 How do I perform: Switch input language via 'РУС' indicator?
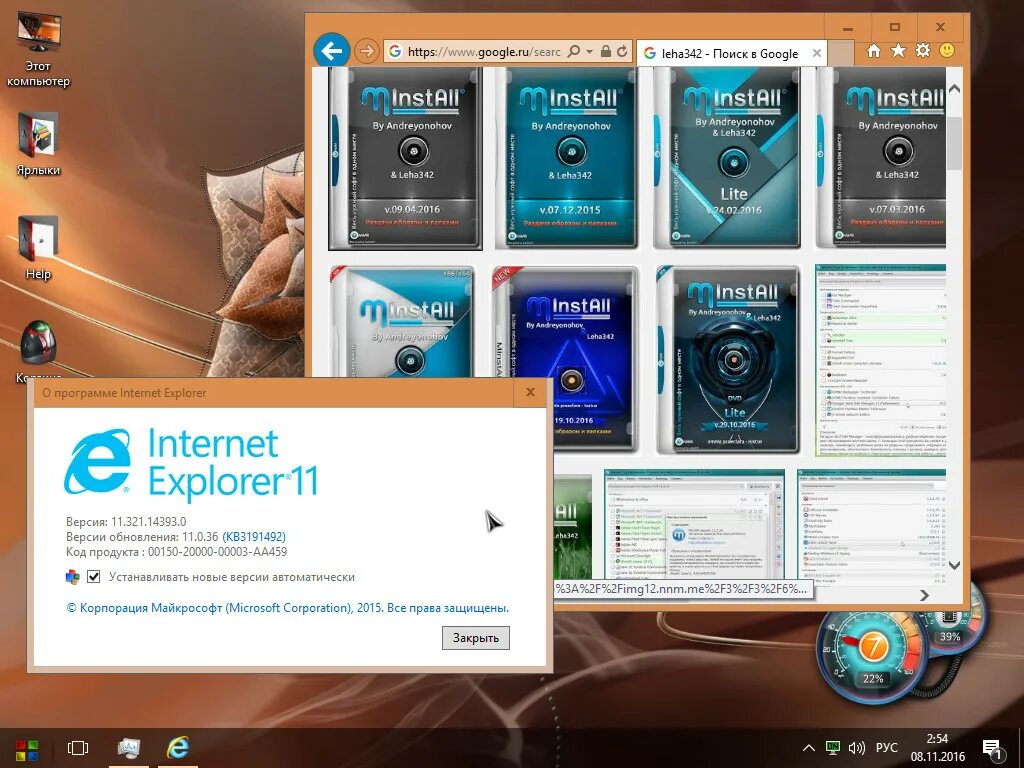886,748
